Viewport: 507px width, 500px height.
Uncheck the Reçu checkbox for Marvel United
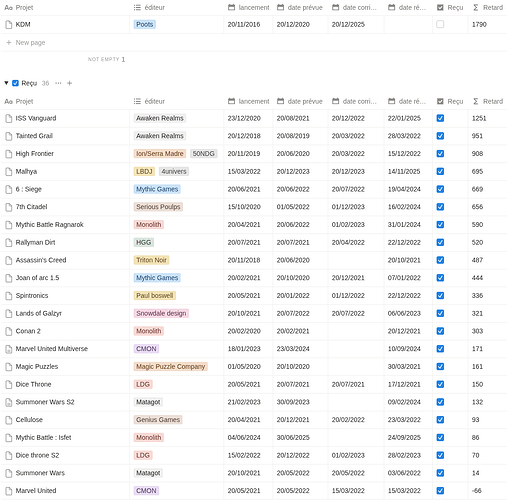(440, 491)
